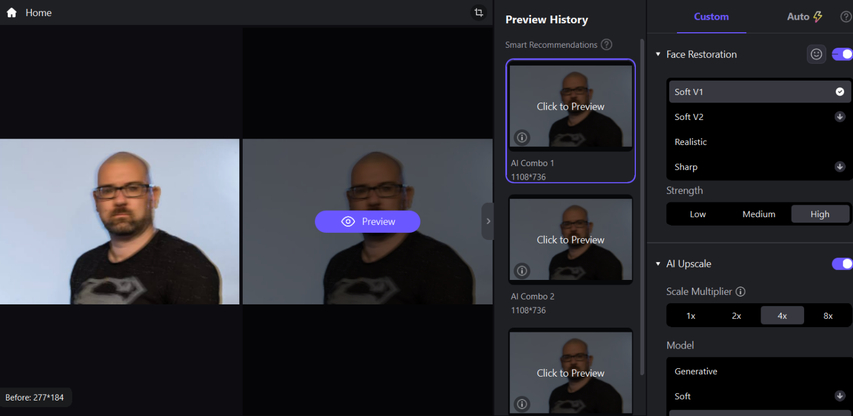Choose 4x scale multiplier

782,315
